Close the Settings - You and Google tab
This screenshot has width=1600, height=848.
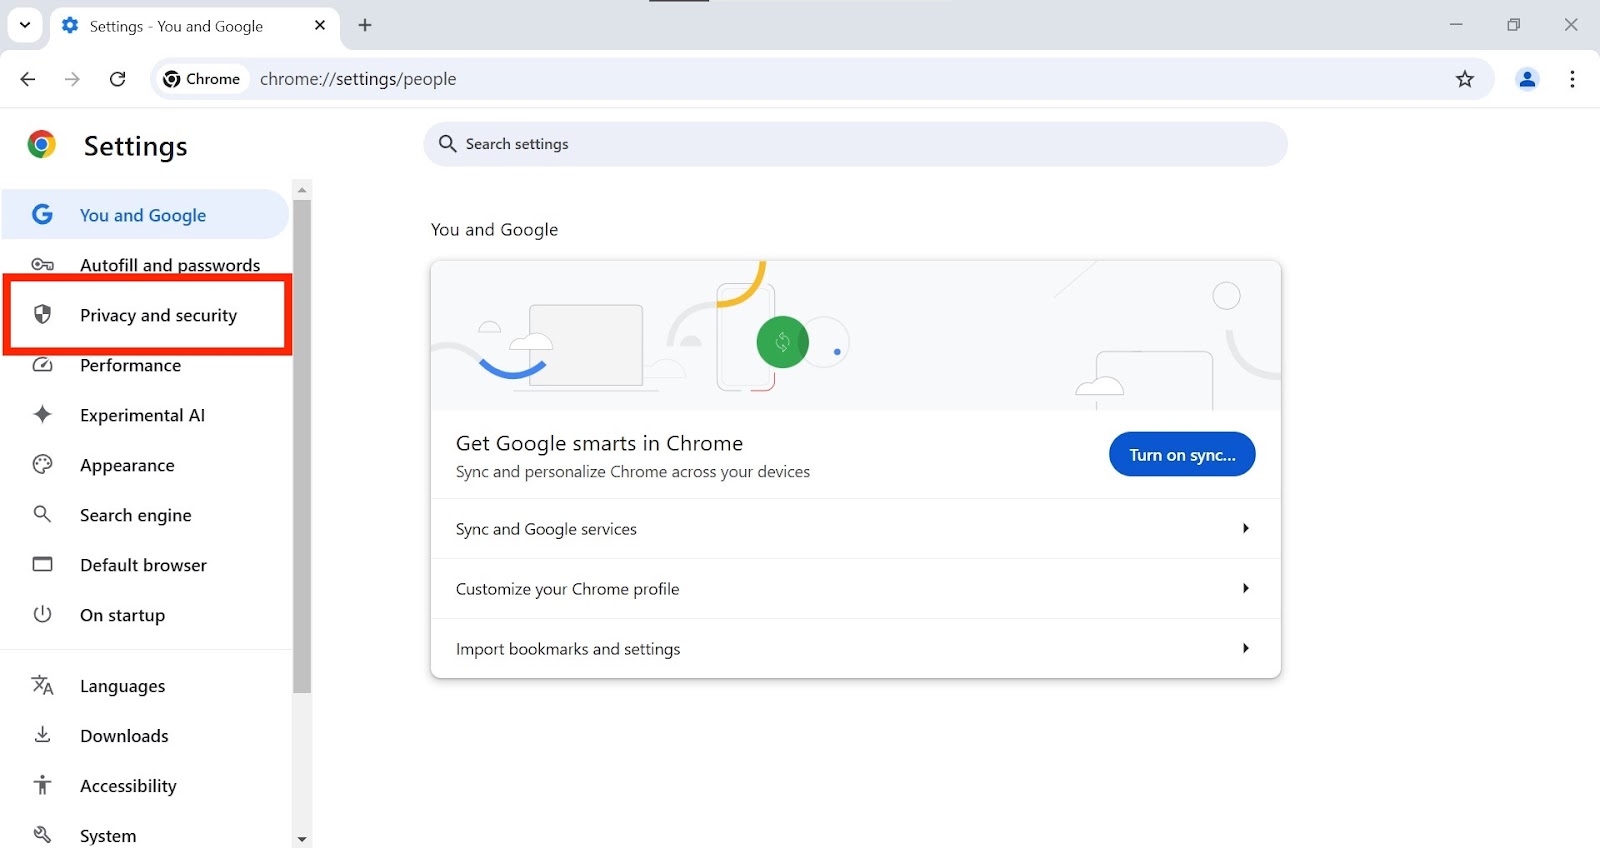[x=320, y=26]
